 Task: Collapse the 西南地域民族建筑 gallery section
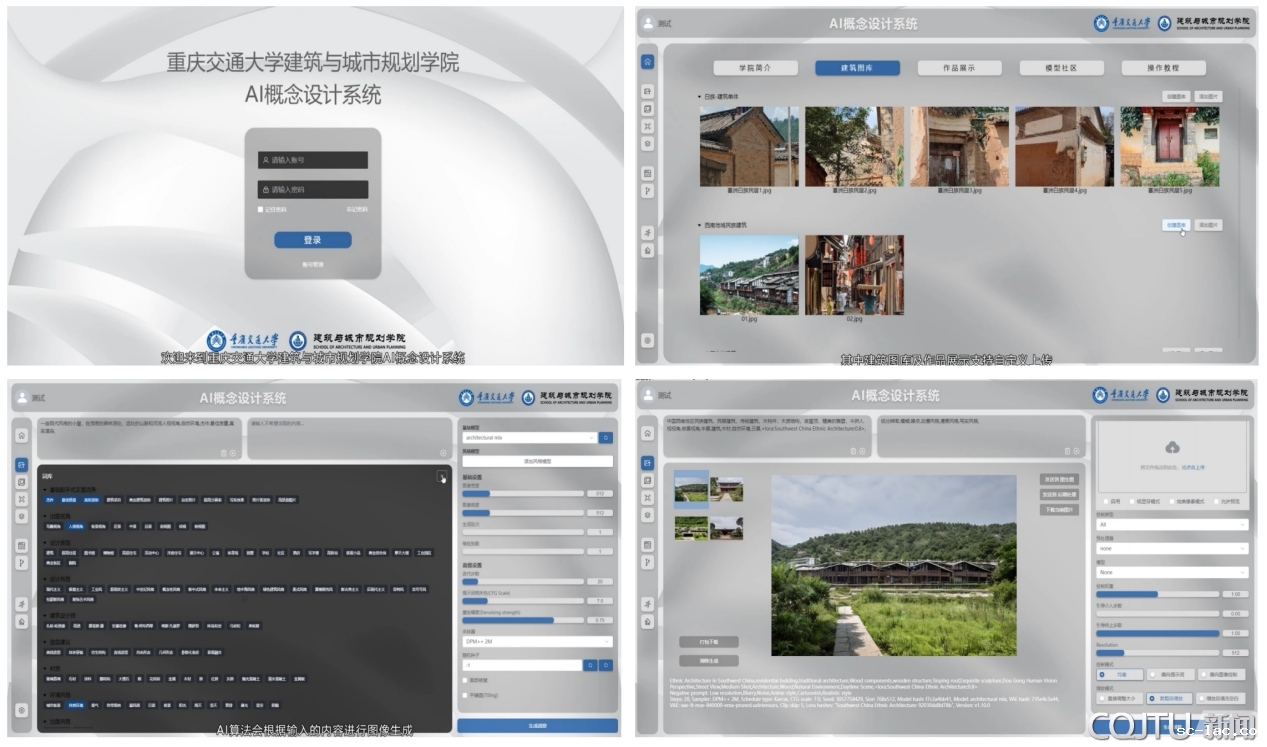tap(699, 225)
